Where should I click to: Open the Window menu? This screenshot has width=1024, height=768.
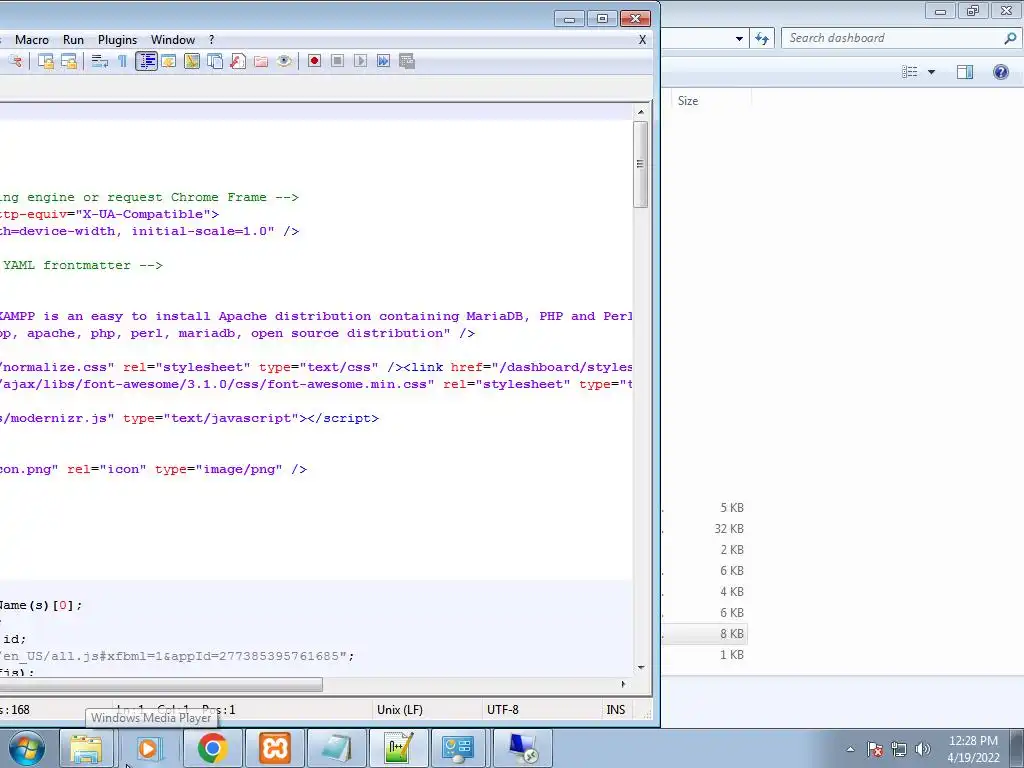(x=173, y=40)
